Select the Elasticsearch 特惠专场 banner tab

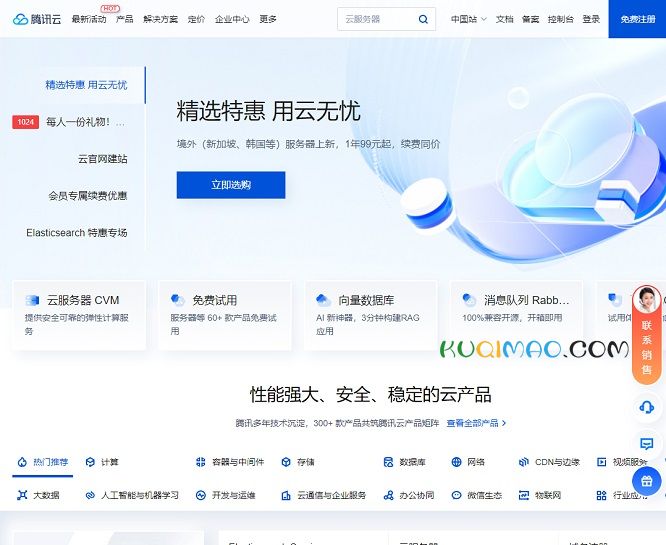point(77,233)
